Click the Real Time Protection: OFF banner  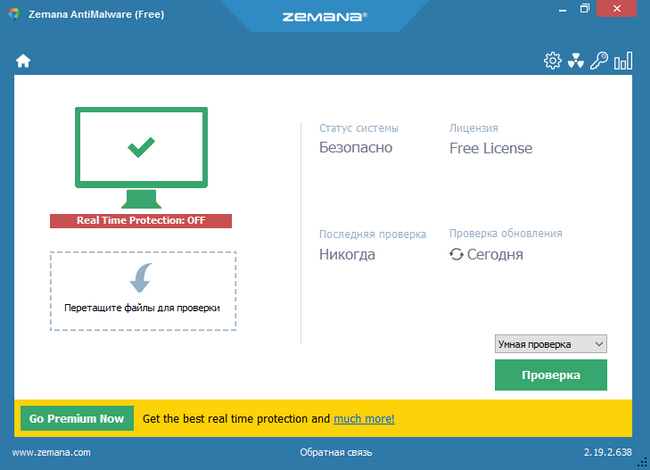click(141, 220)
